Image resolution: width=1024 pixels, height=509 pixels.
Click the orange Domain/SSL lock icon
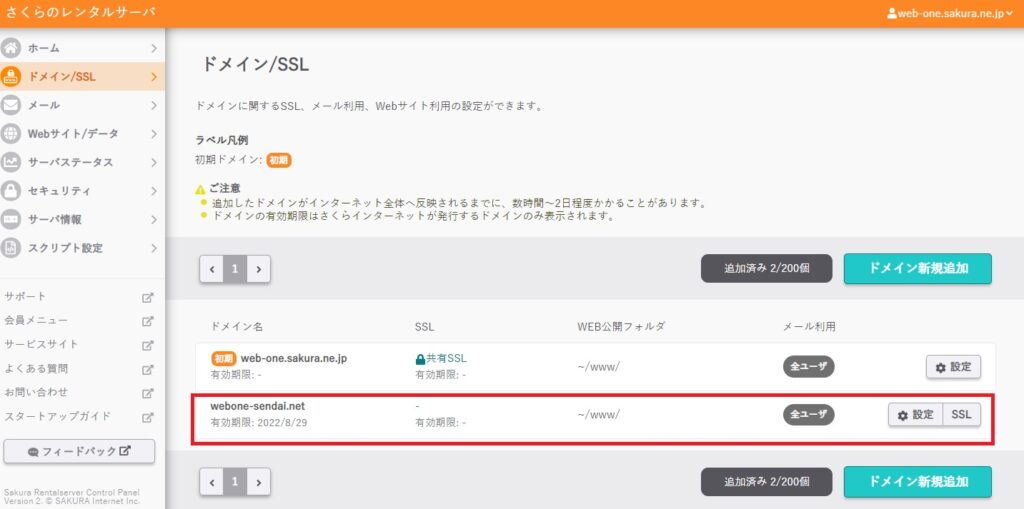point(10,76)
